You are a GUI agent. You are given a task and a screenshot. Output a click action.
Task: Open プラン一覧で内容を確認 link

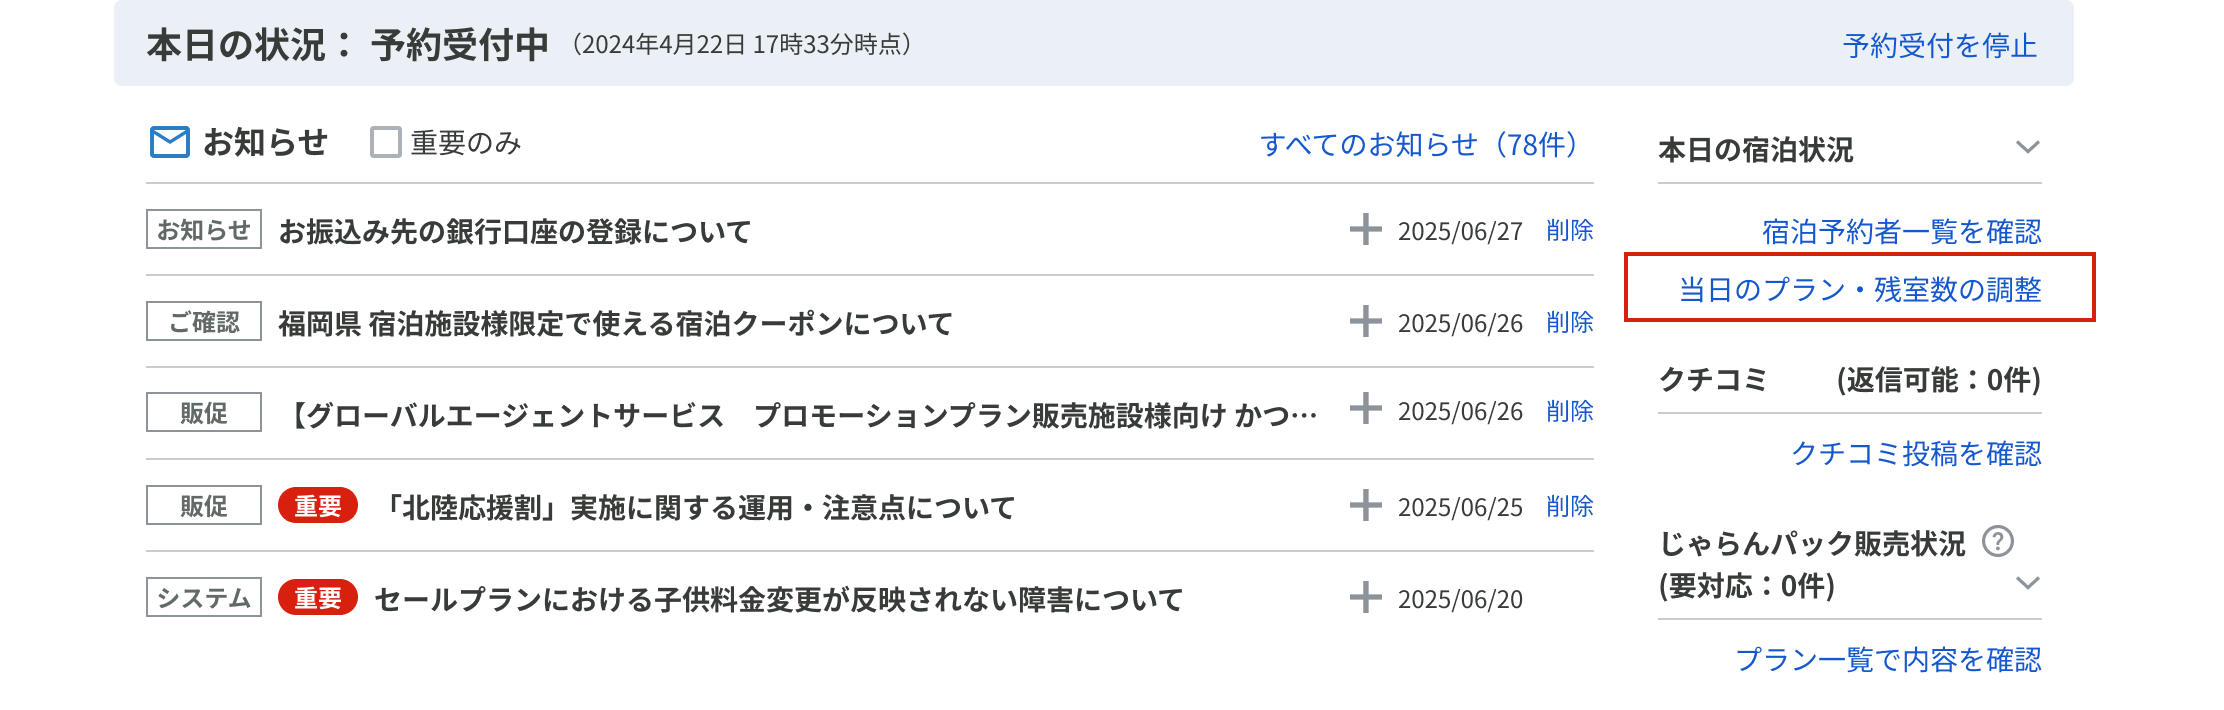1888,660
